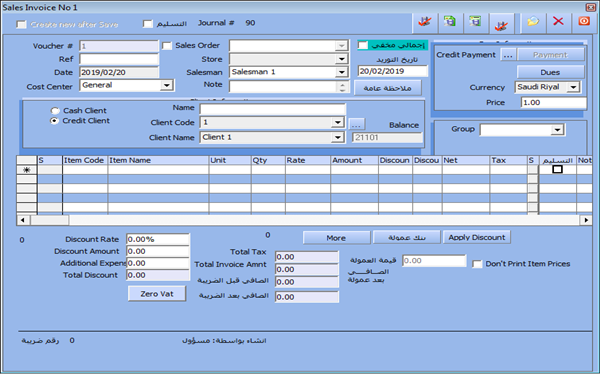Click the بنك عمولة button
This screenshot has width=600, height=374.
(406, 237)
